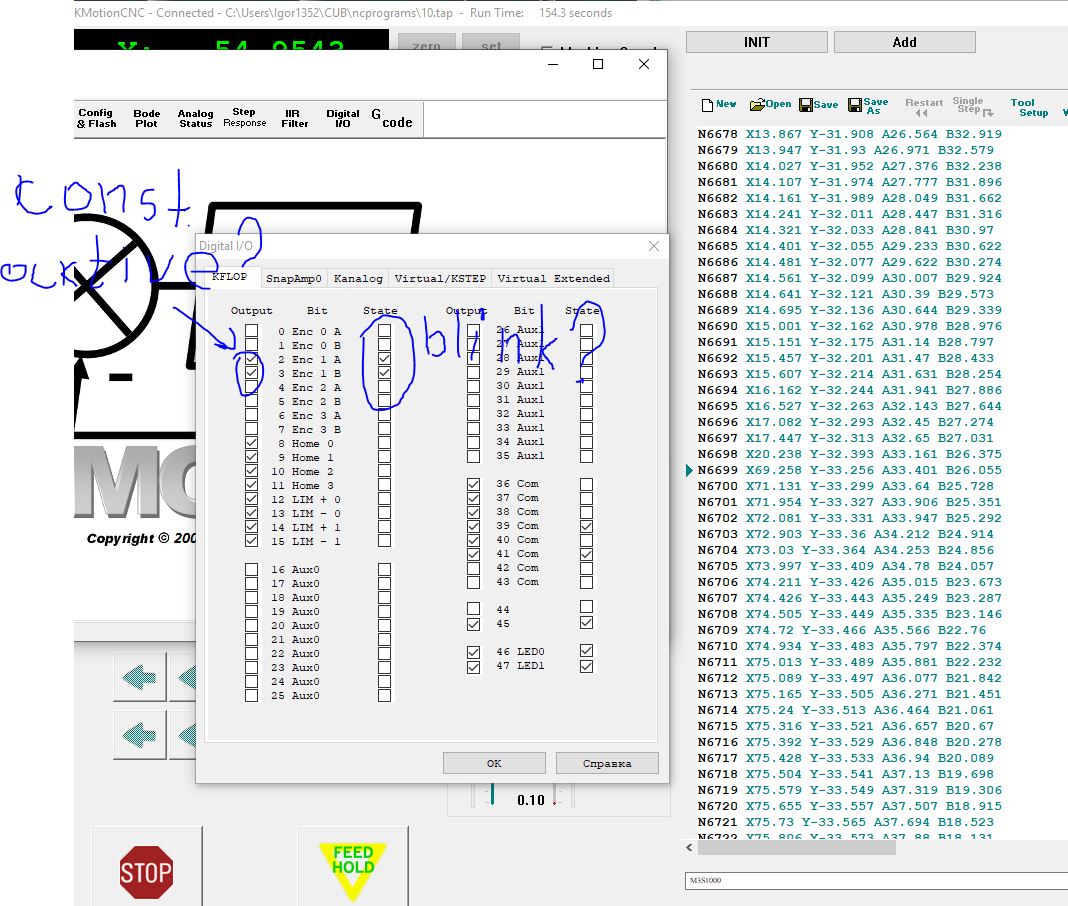Viewport: 1068px width, 906px height.
Task: Switch to the SnapAmp0 tab
Action: coord(294,279)
